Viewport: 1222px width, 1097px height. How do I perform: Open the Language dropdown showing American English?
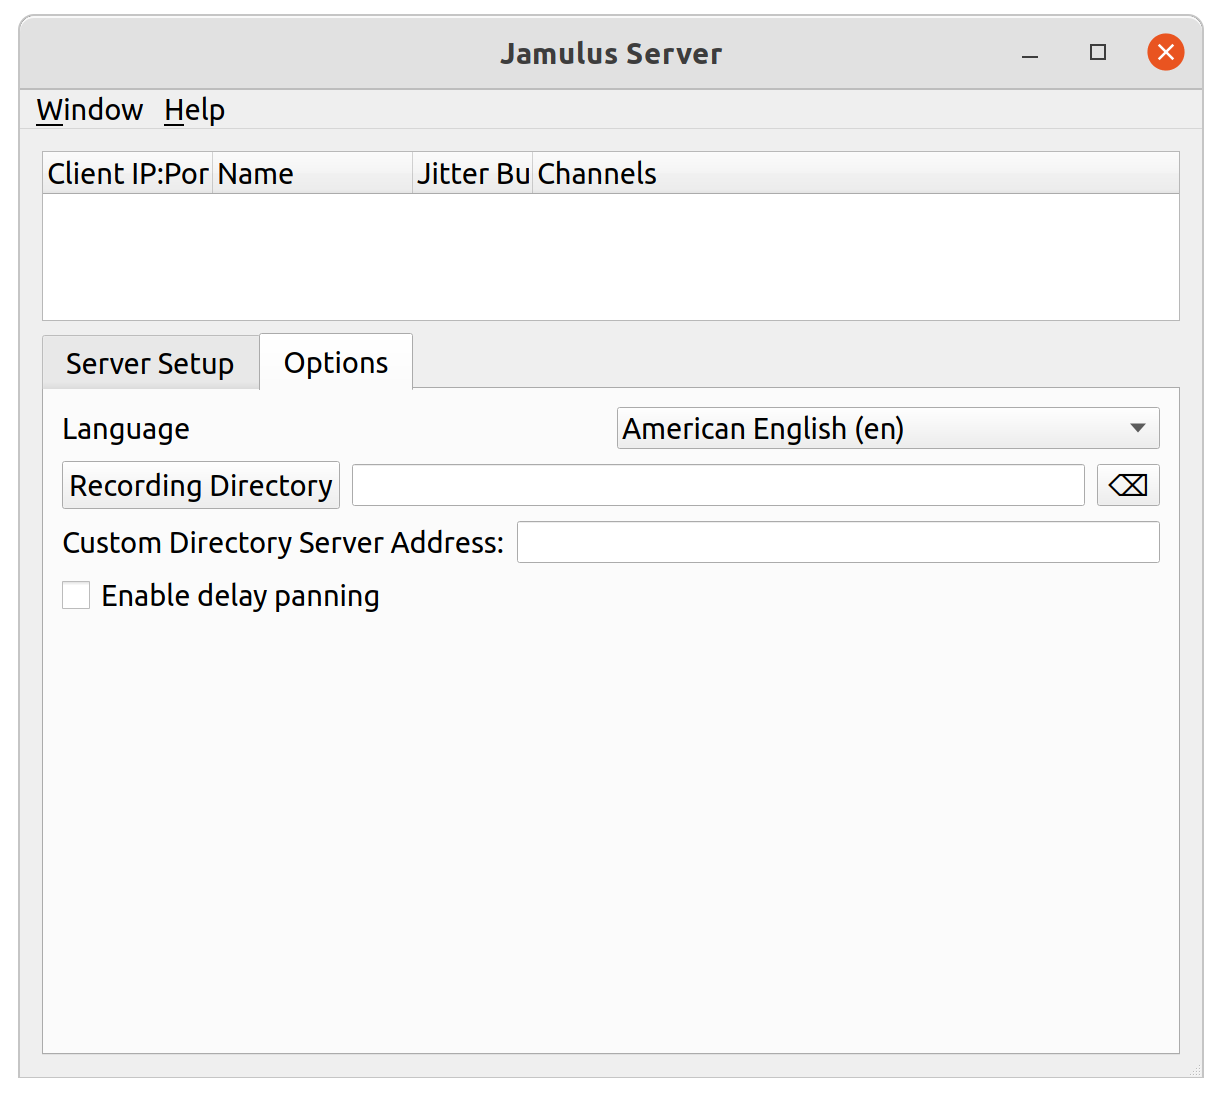[888, 428]
